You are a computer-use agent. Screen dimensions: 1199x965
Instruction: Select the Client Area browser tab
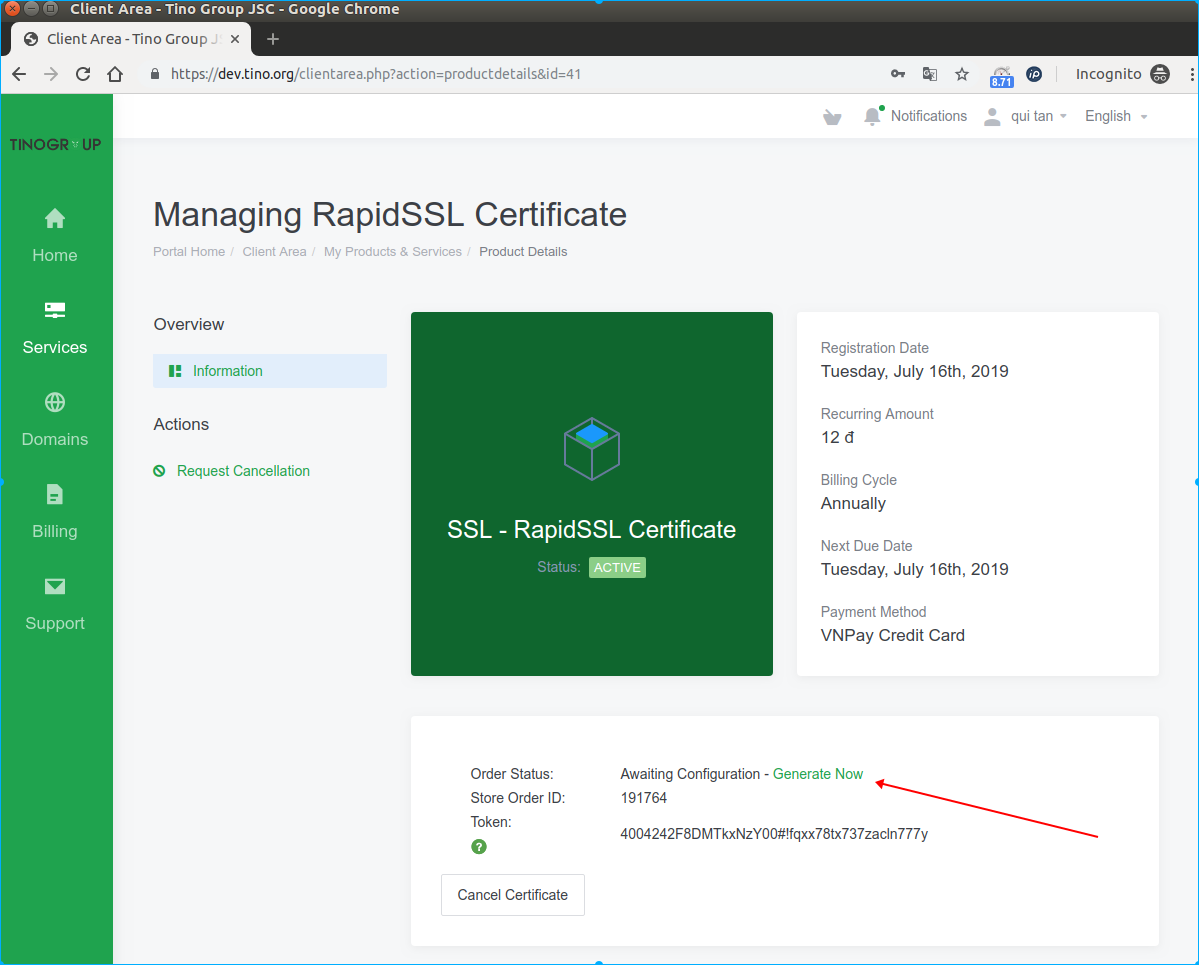click(x=132, y=39)
